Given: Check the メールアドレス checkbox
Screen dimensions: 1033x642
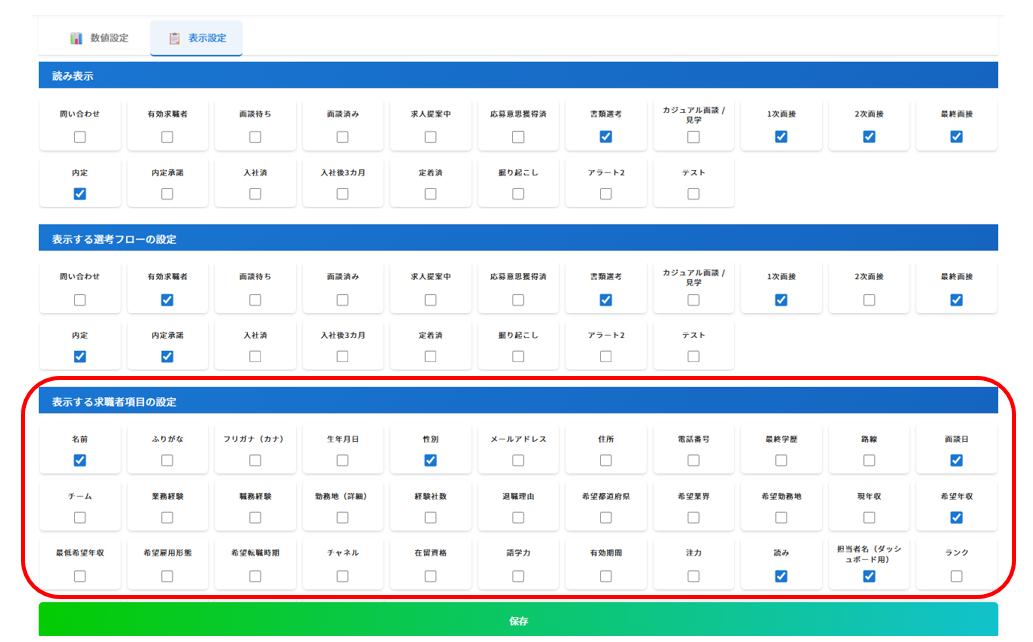Looking at the screenshot, I should (x=518, y=460).
